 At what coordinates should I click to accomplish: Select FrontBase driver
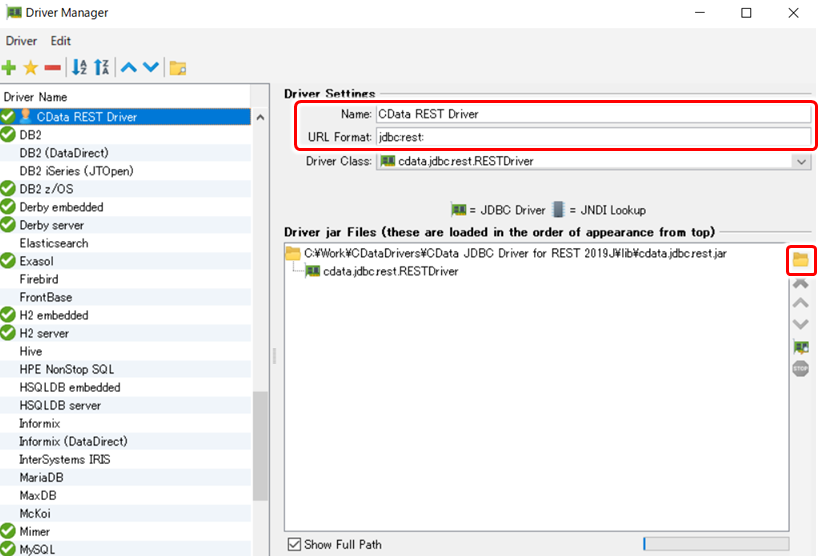pyautogui.click(x=125, y=297)
